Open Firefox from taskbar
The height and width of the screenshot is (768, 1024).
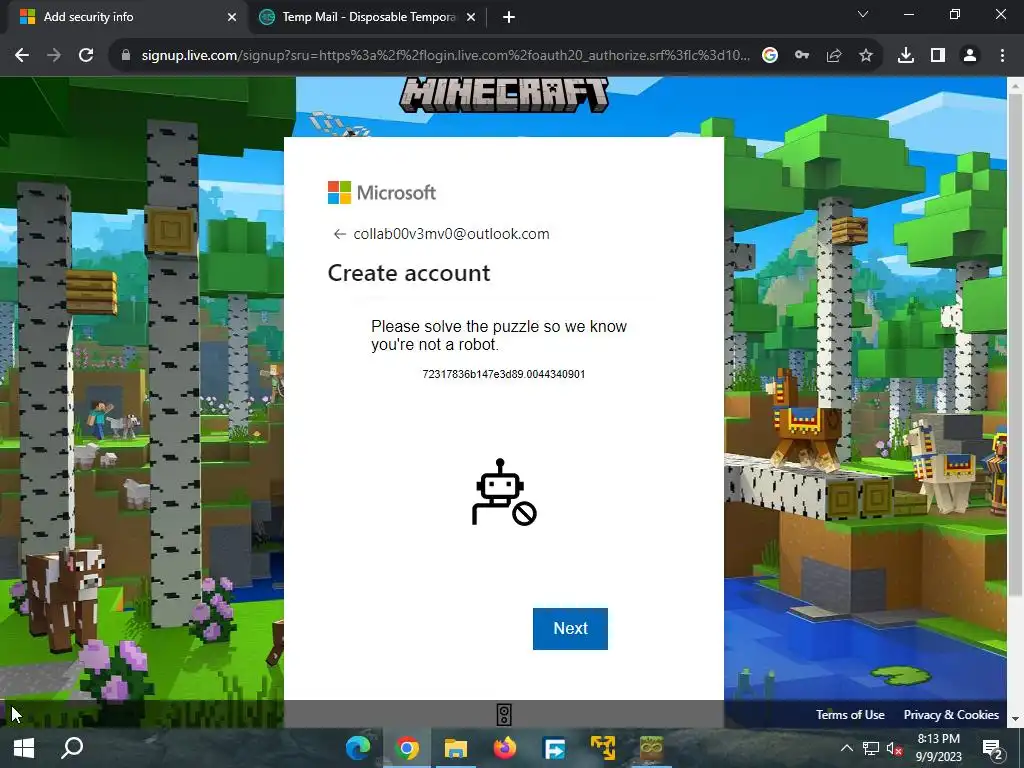click(x=505, y=748)
